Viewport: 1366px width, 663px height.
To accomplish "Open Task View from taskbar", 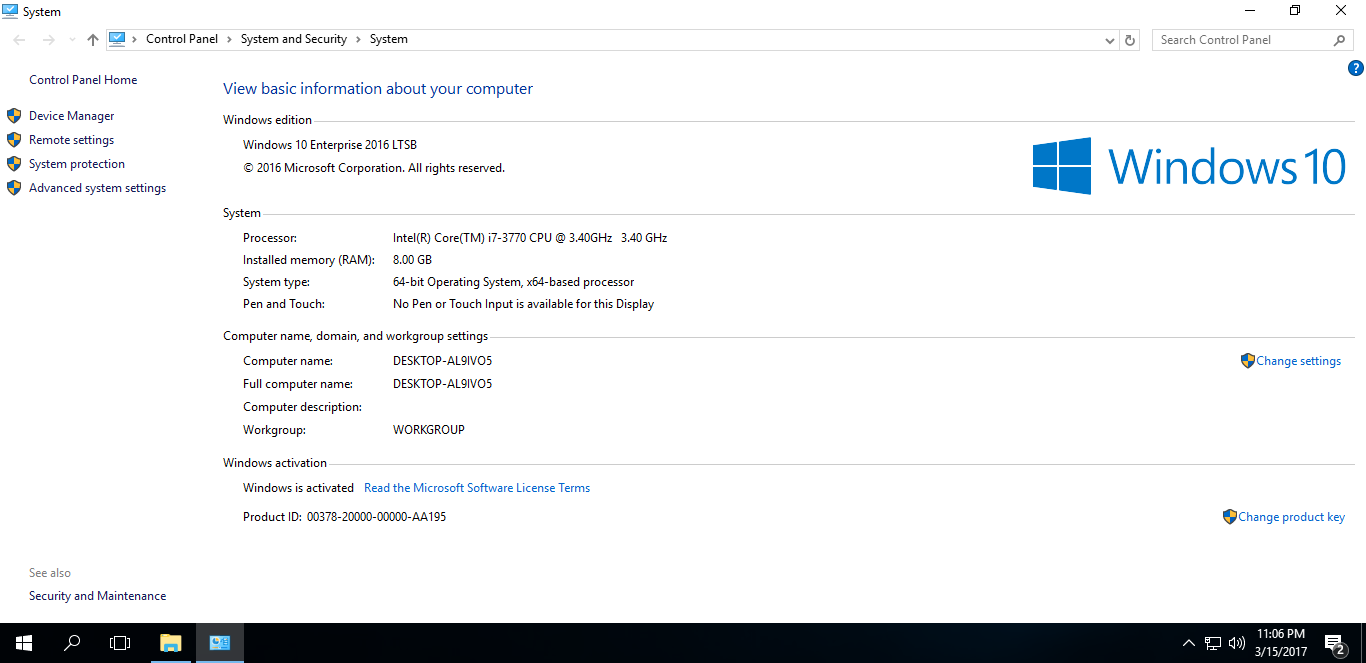I will (120, 643).
